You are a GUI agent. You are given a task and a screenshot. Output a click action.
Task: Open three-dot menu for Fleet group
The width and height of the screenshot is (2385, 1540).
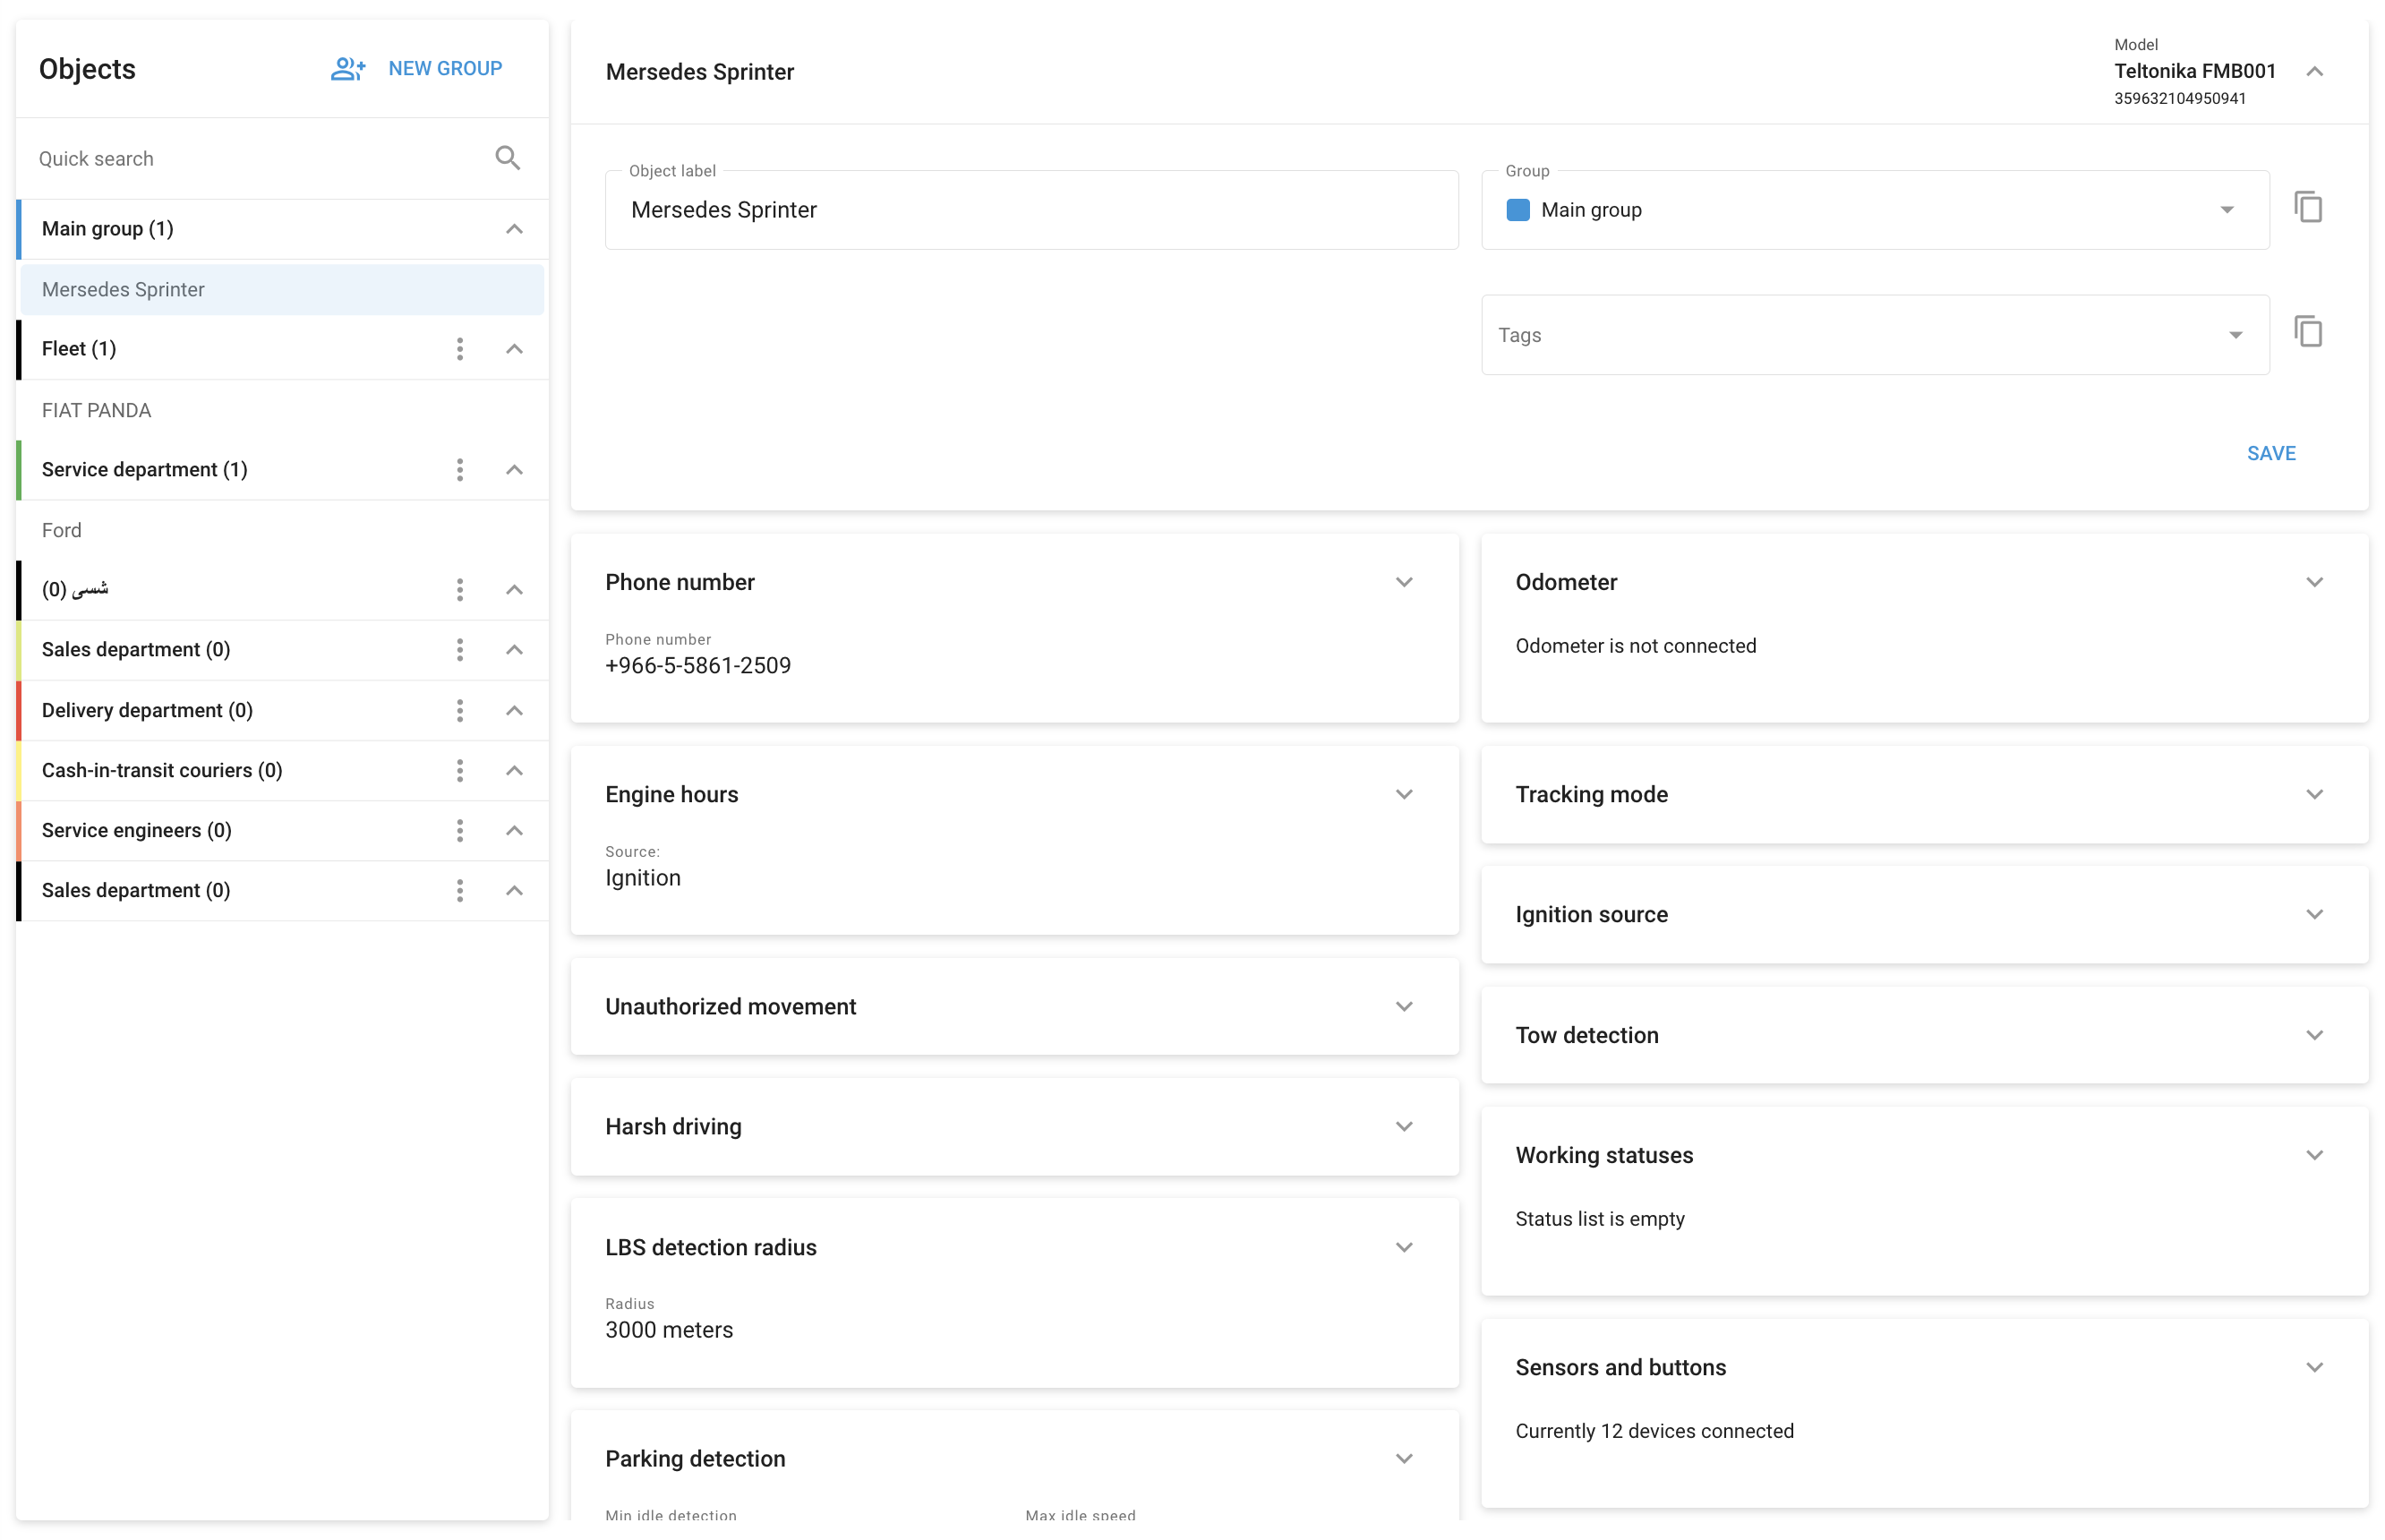pyautogui.click(x=460, y=349)
